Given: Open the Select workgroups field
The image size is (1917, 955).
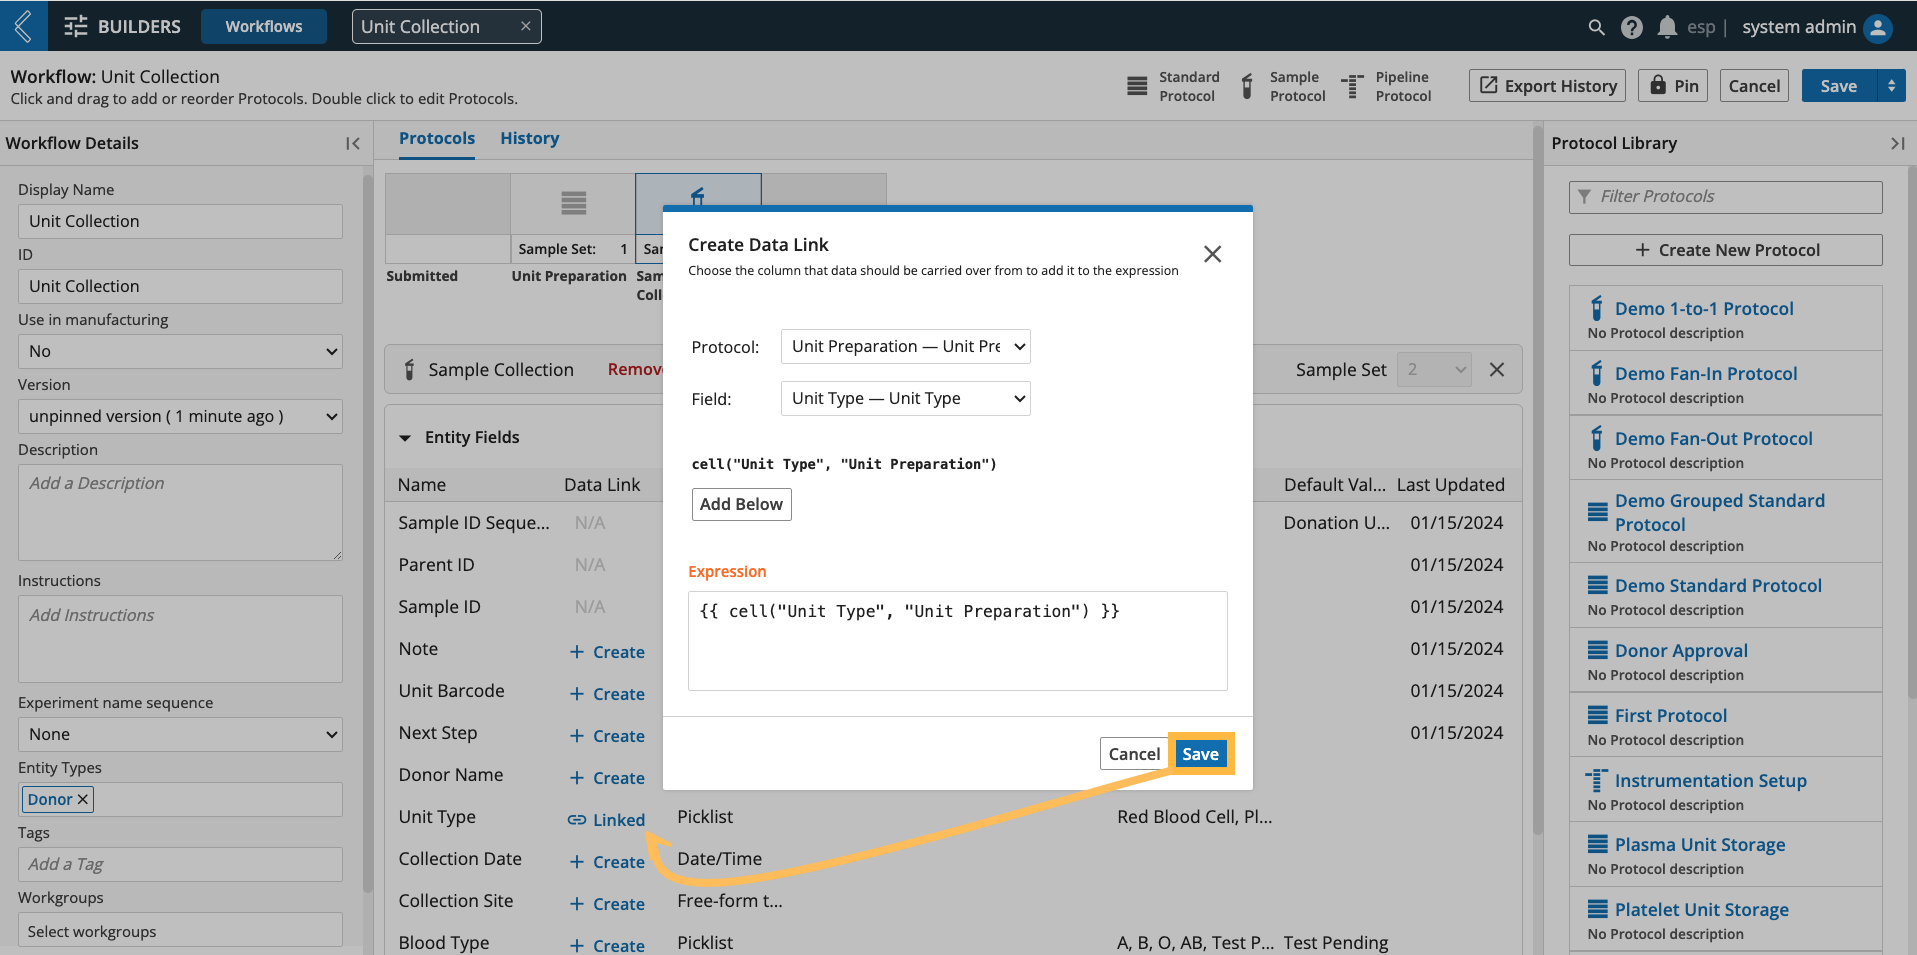Looking at the screenshot, I should (180, 931).
